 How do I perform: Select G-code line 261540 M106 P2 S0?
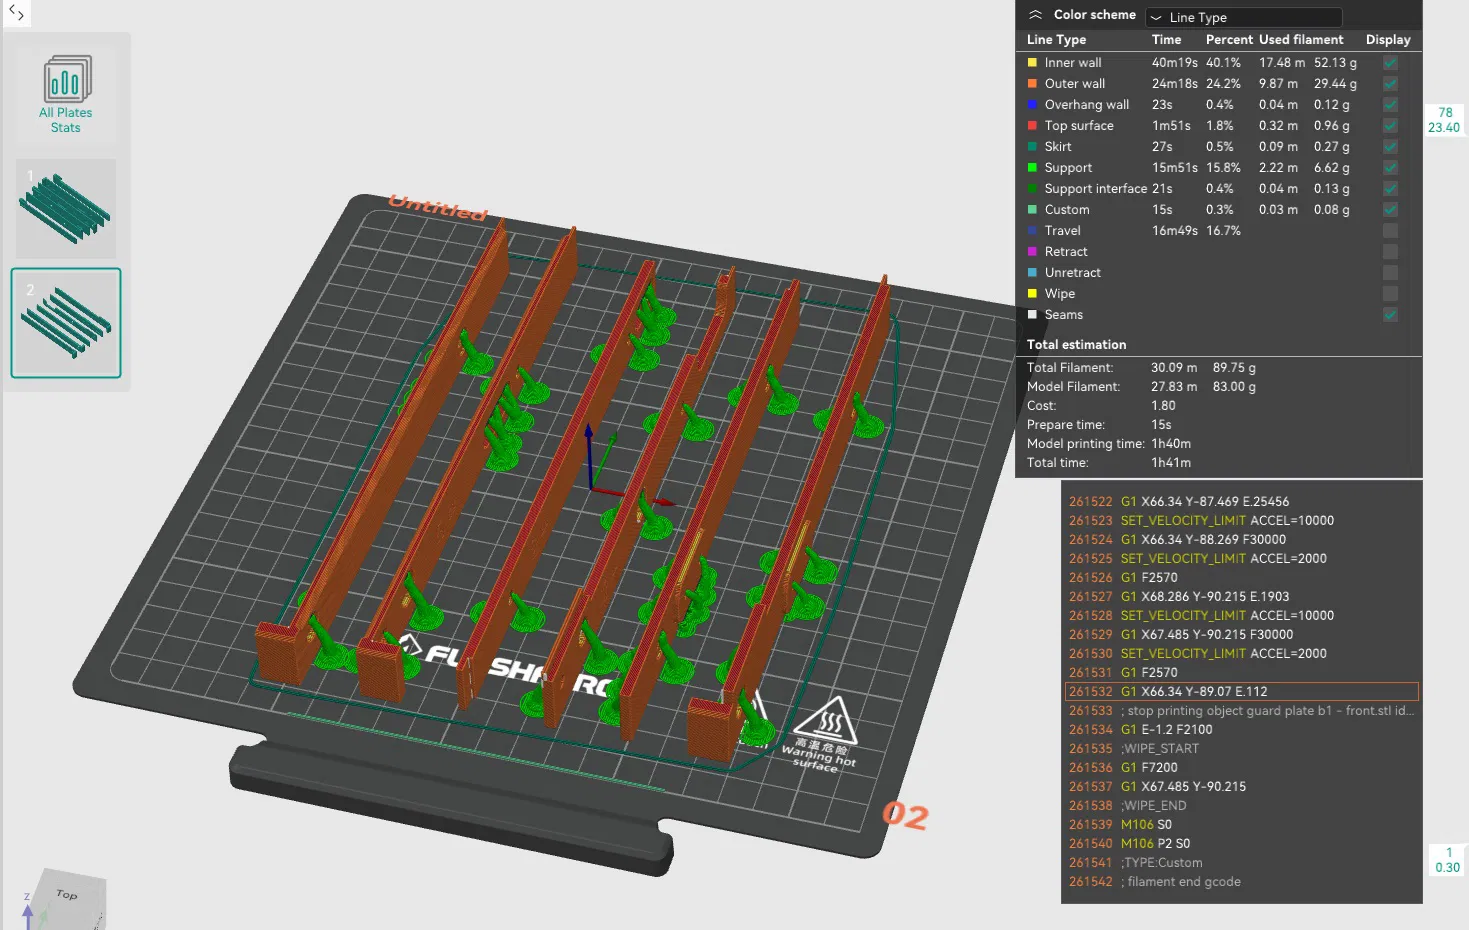tap(1242, 844)
